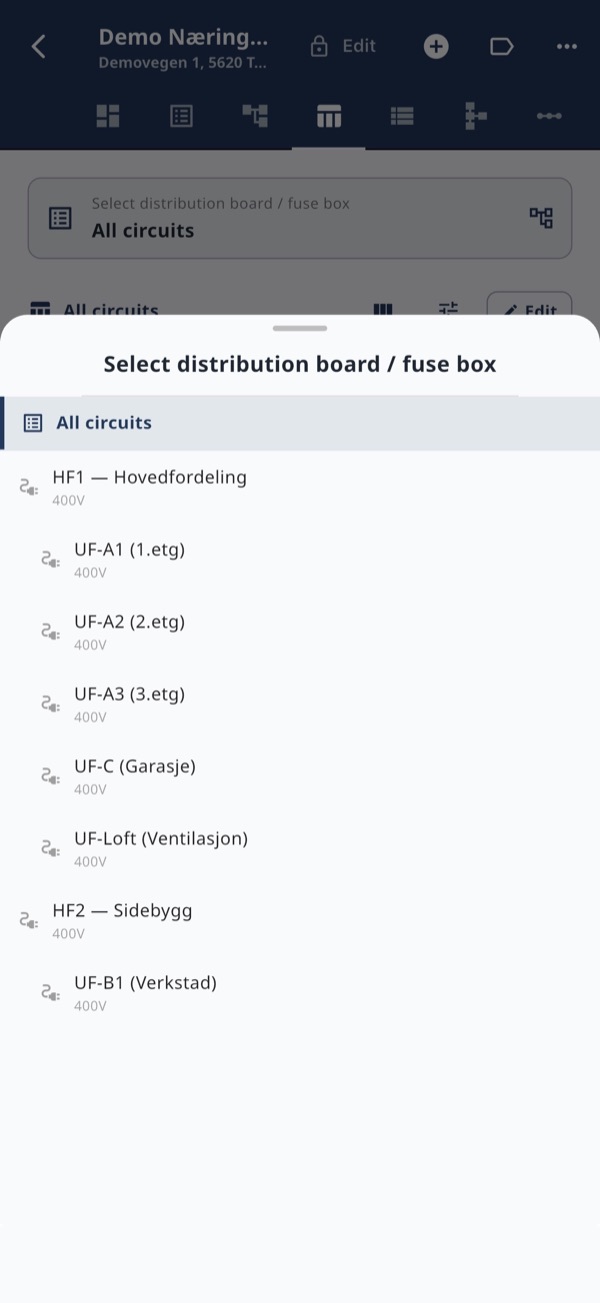Image resolution: width=600 pixels, height=1303 pixels.
Task: Toggle the column layout icon
Action: (x=382, y=309)
